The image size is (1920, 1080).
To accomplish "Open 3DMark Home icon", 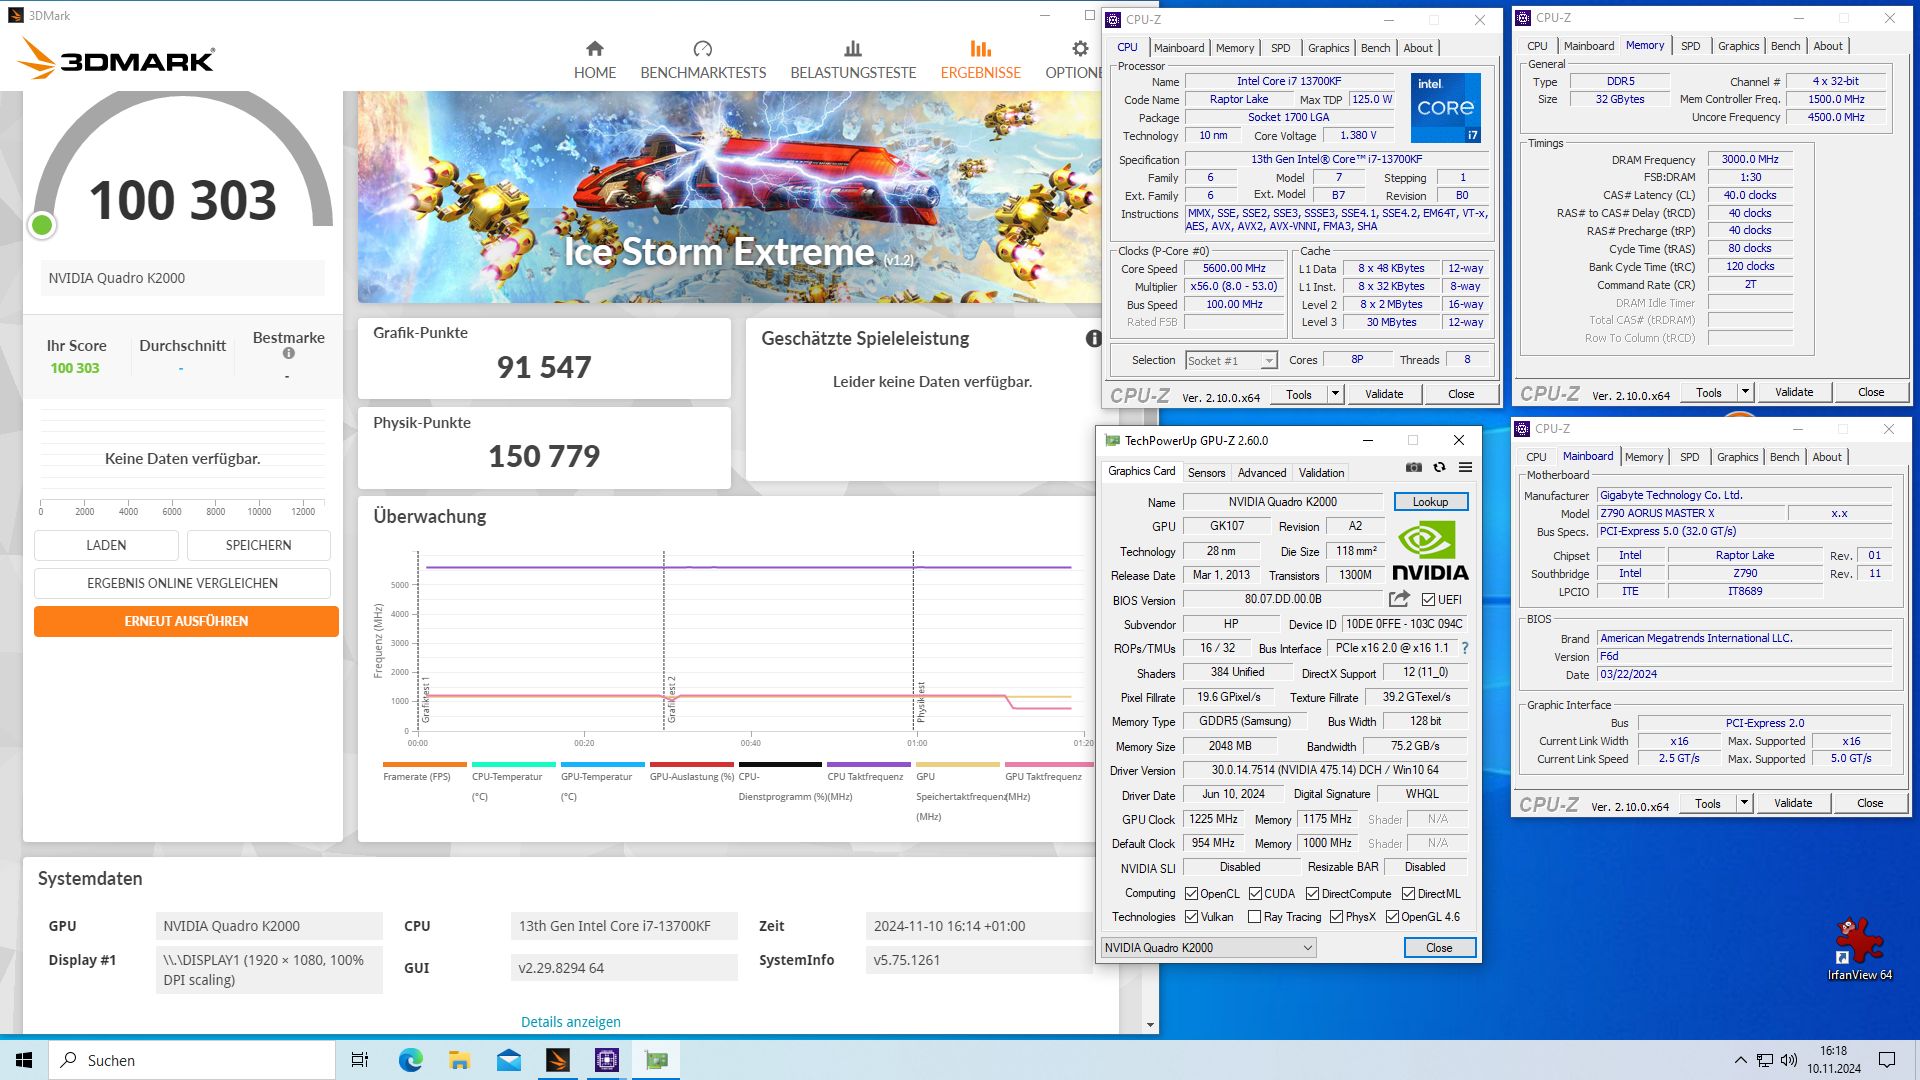I will (x=594, y=49).
